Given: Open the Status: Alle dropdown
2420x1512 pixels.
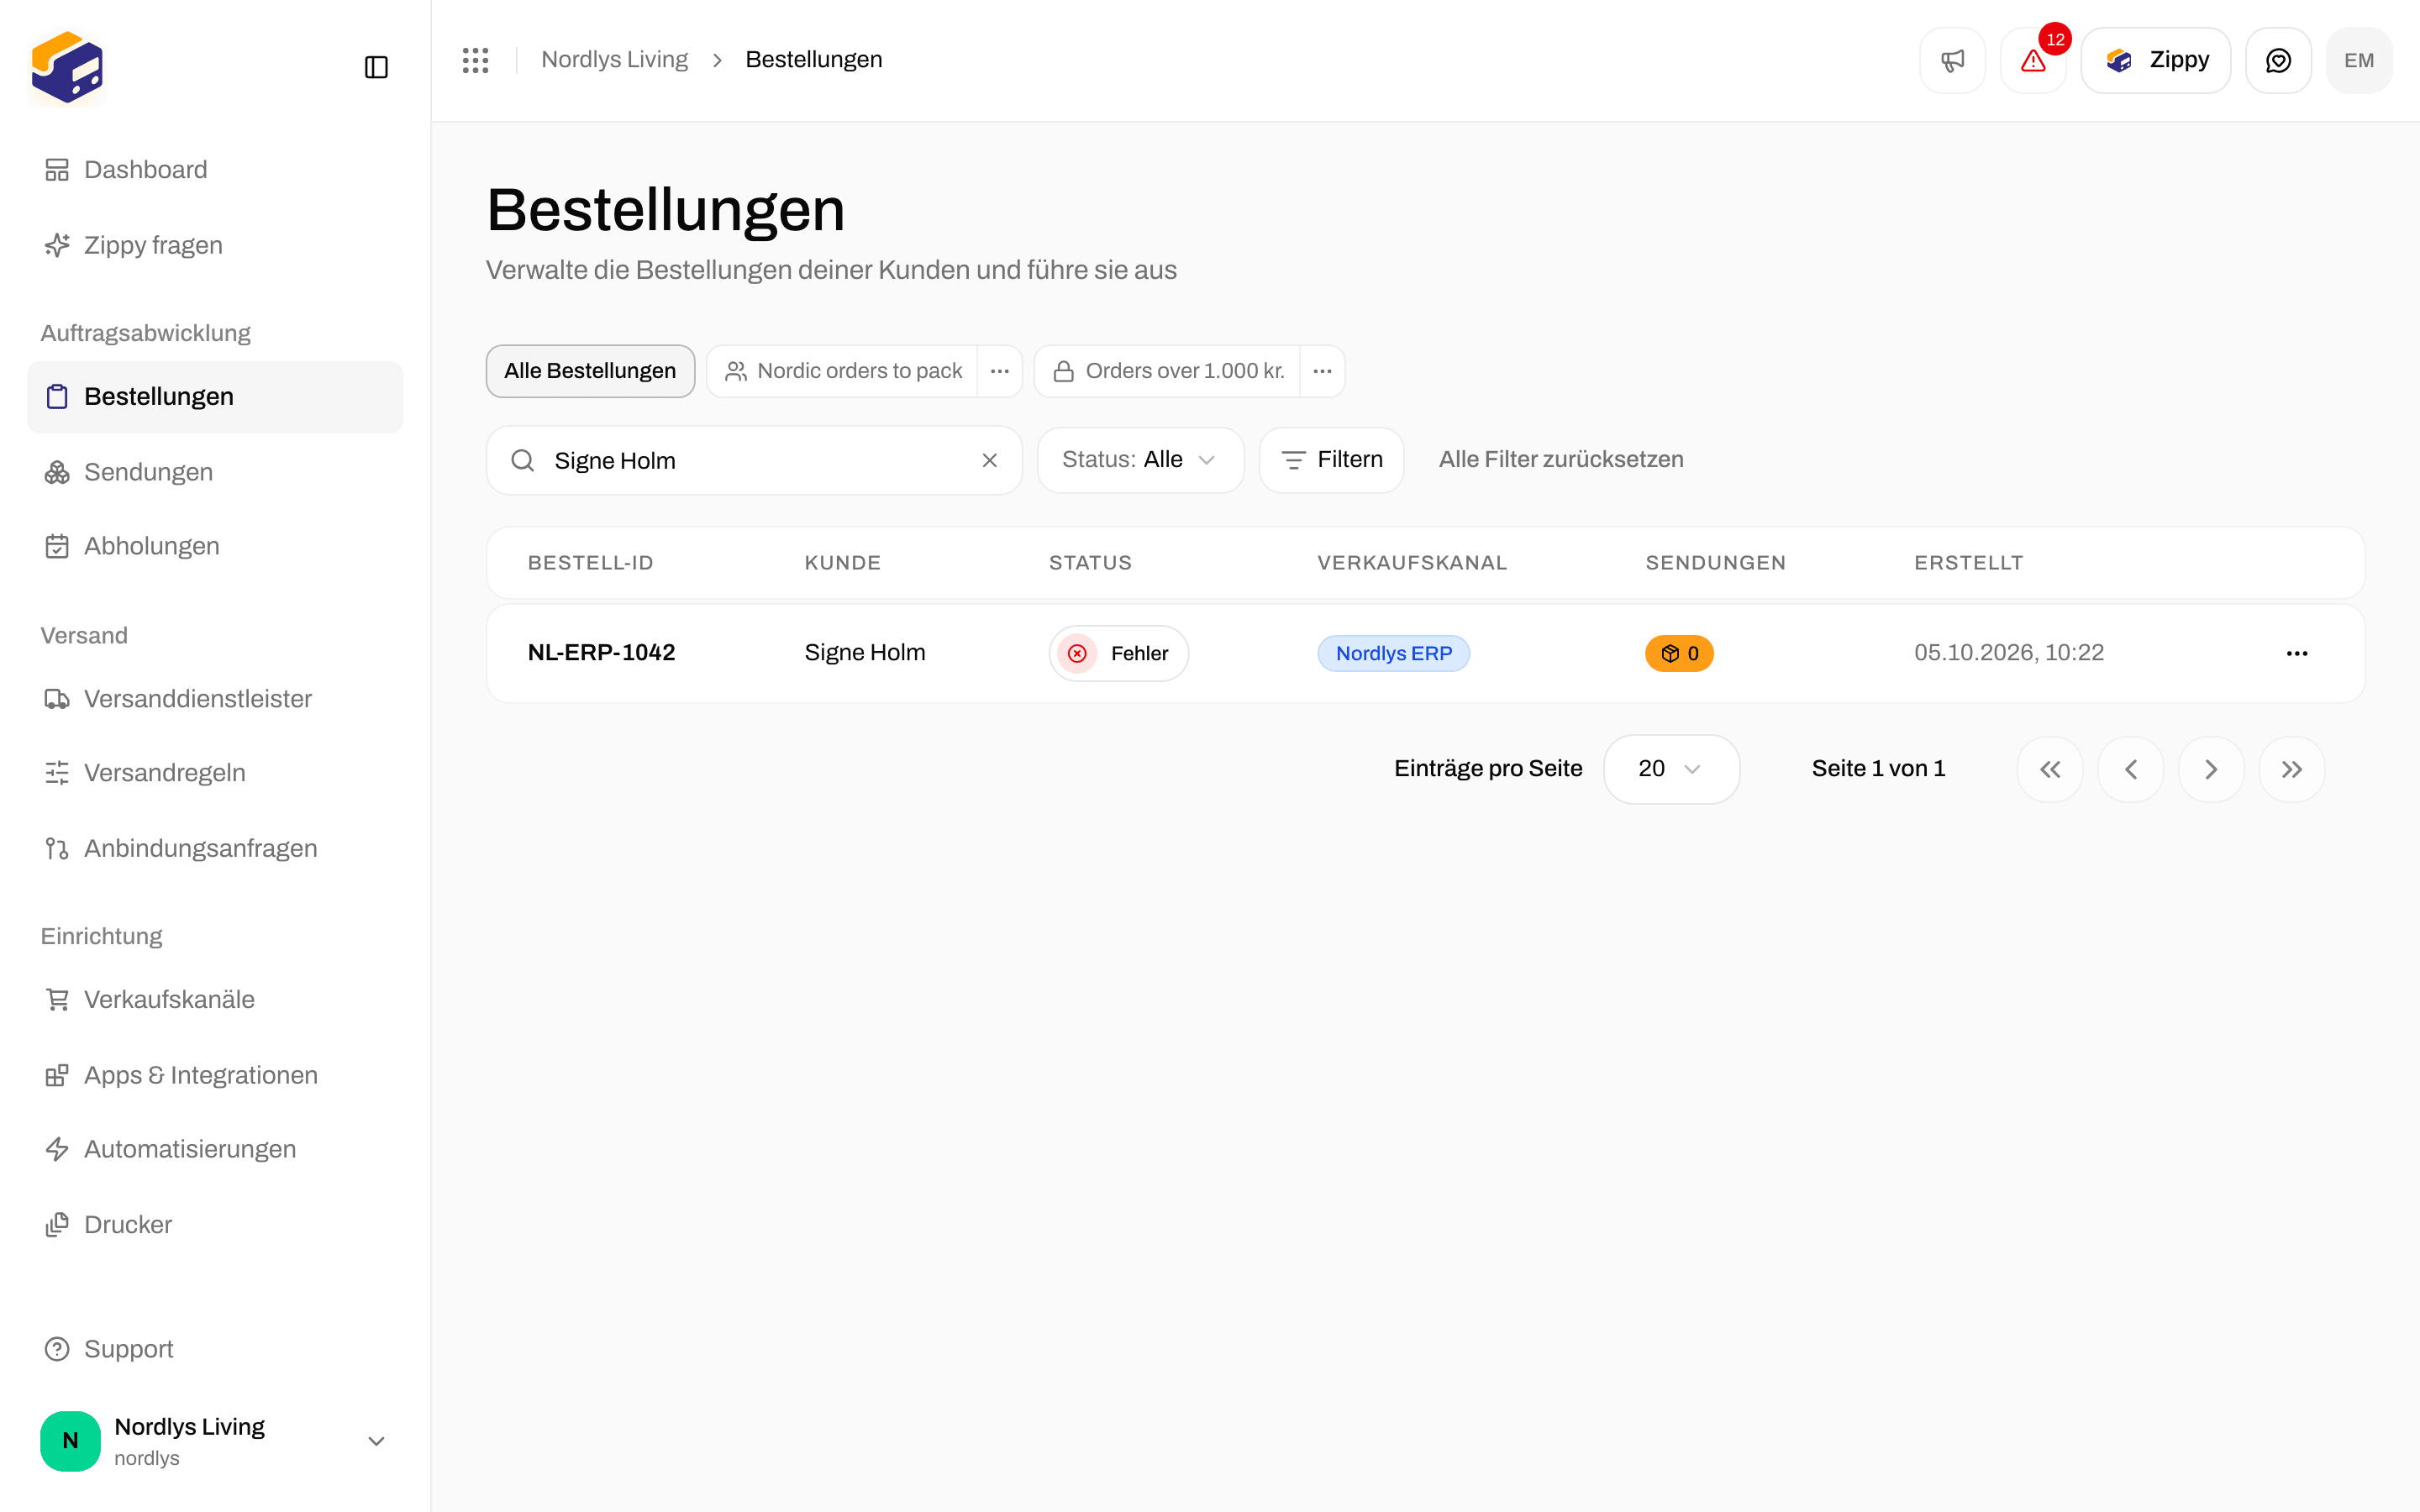Looking at the screenshot, I should coord(1140,460).
